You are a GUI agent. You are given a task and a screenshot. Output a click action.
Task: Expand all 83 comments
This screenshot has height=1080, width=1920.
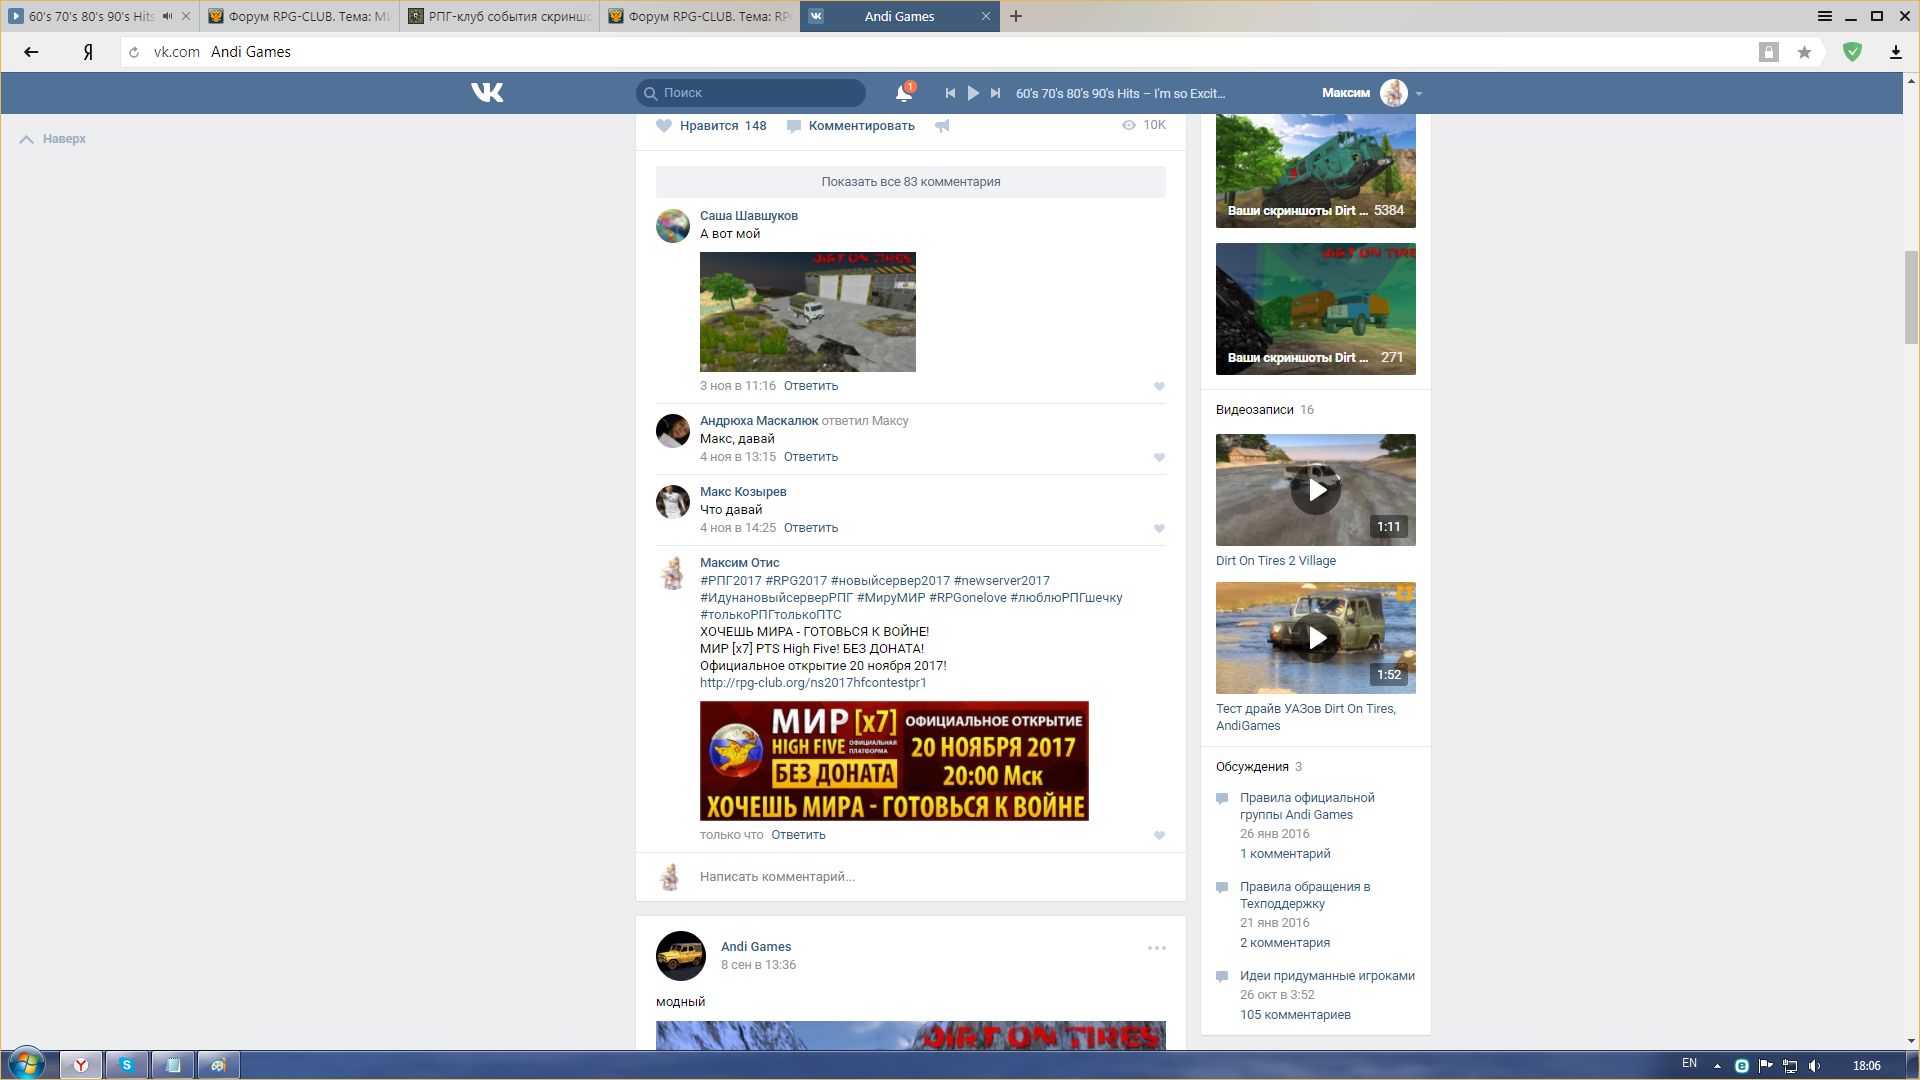[x=910, y=182]
